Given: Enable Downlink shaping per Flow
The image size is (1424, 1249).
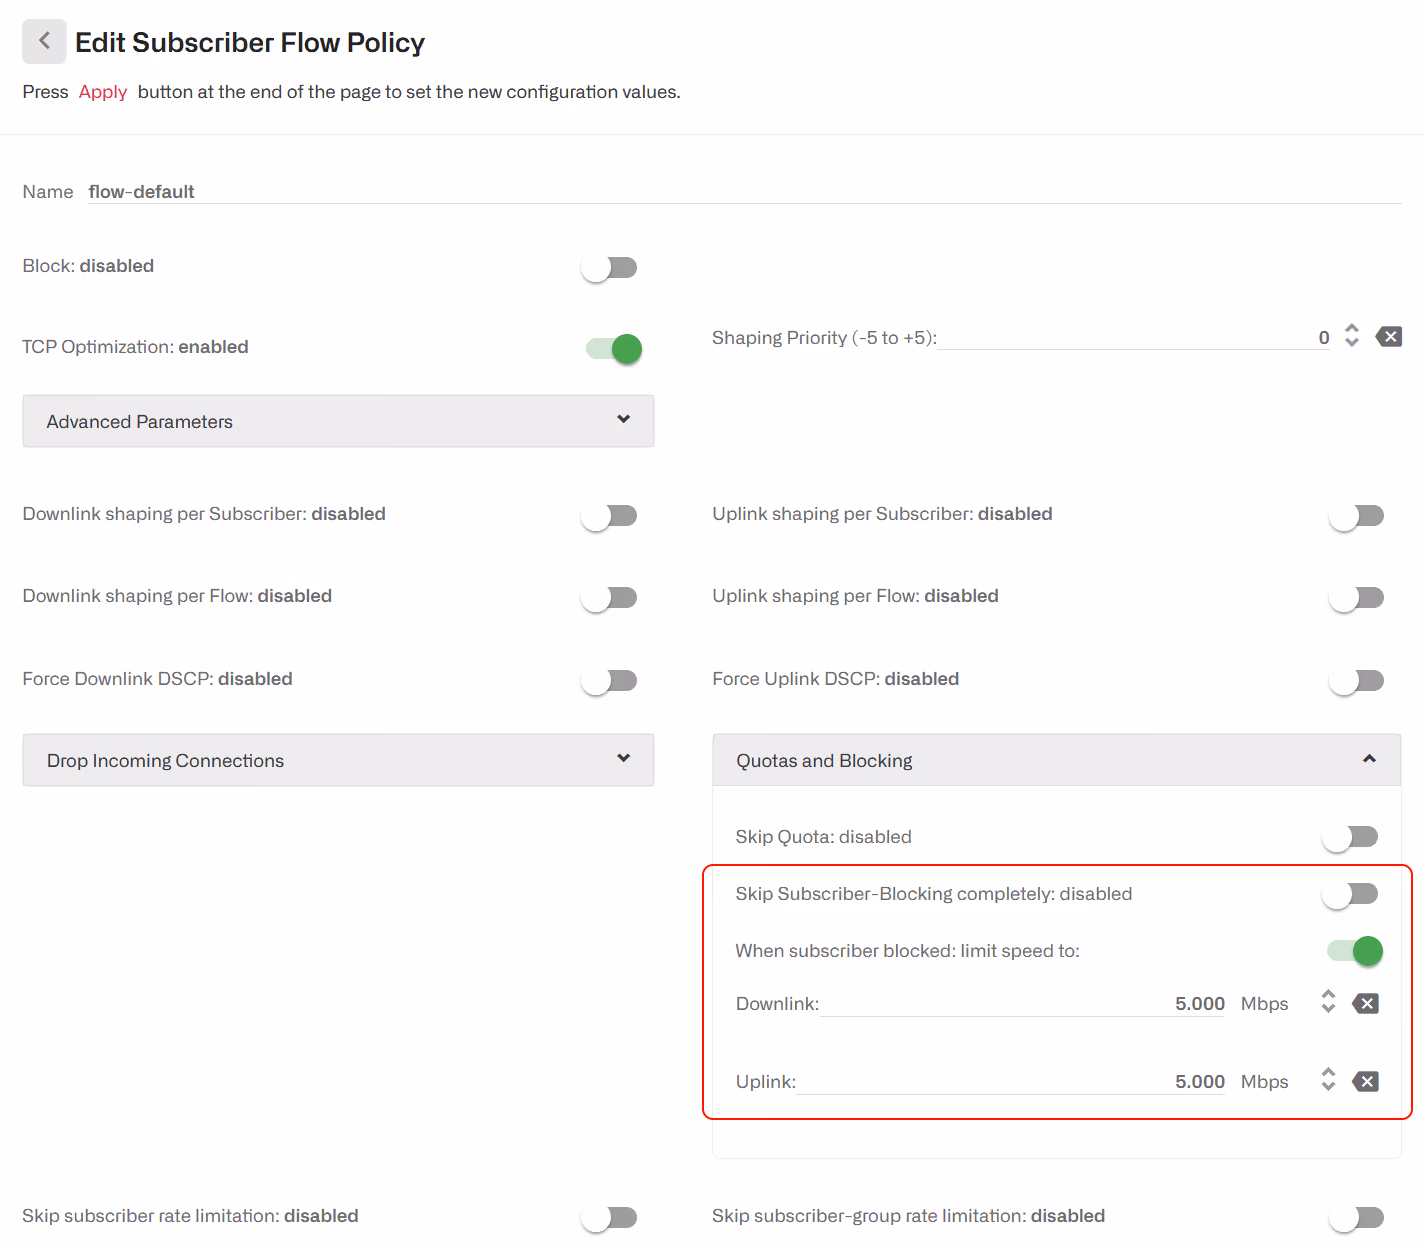Looking at the screenshot, I should [x=609, y=598].
